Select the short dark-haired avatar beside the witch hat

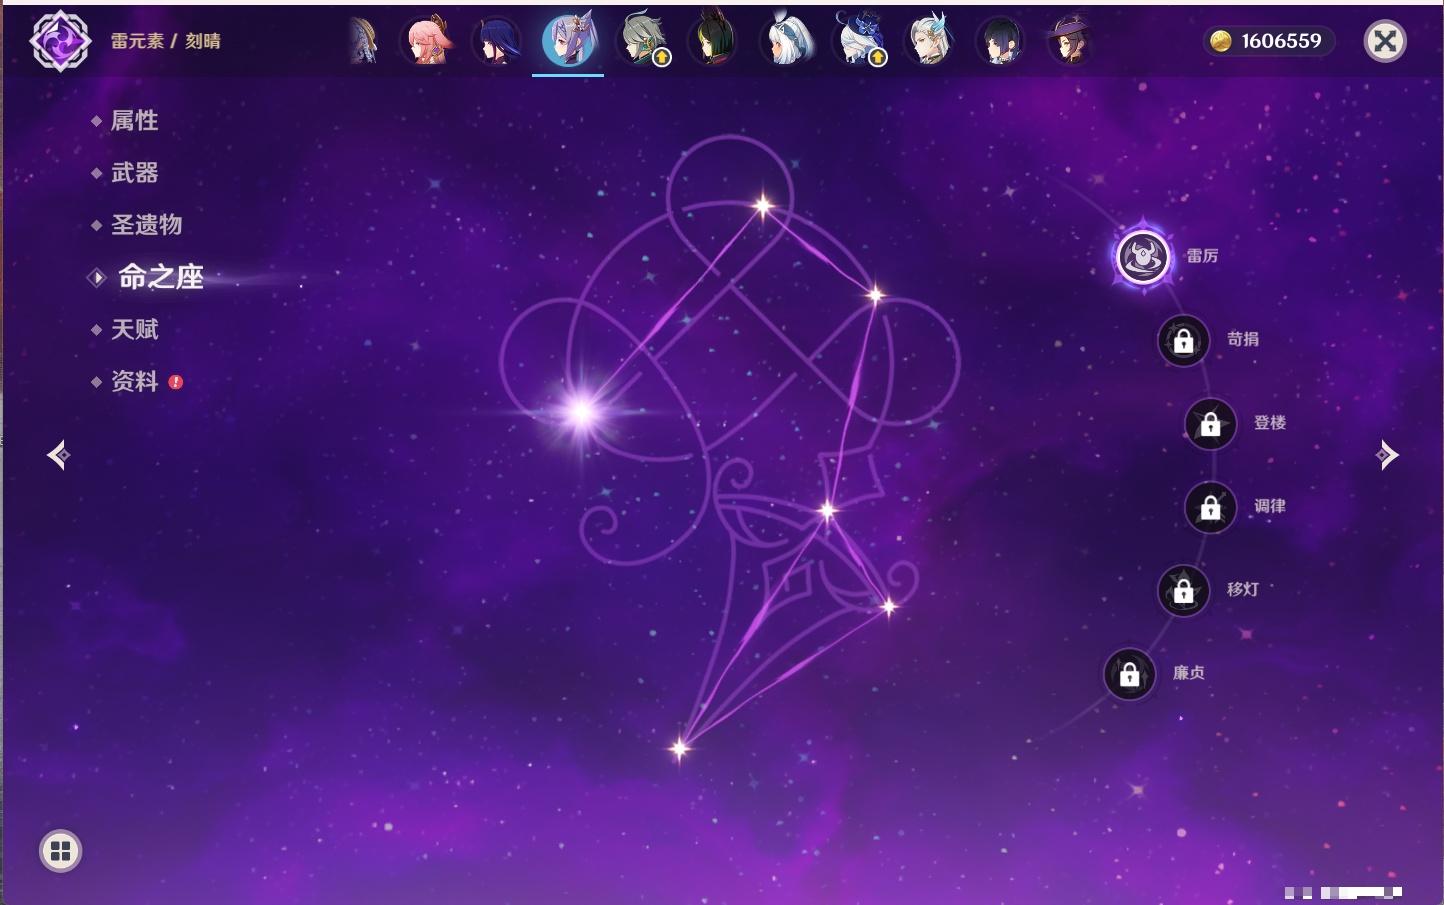point(1001,41)
